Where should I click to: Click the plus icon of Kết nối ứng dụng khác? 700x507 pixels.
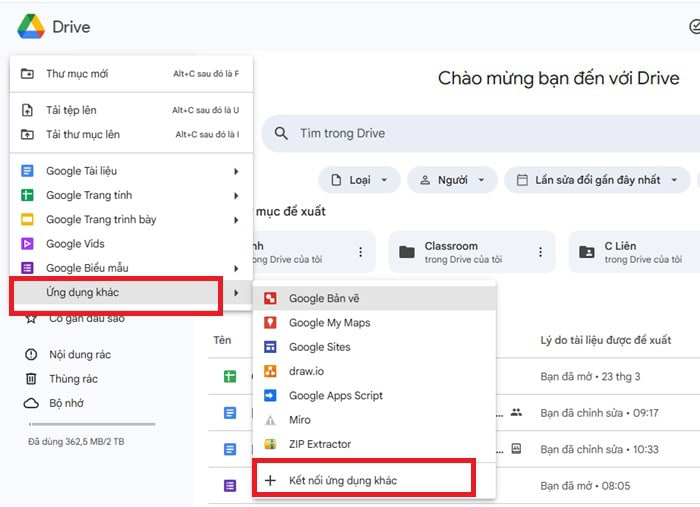(270, 480)
